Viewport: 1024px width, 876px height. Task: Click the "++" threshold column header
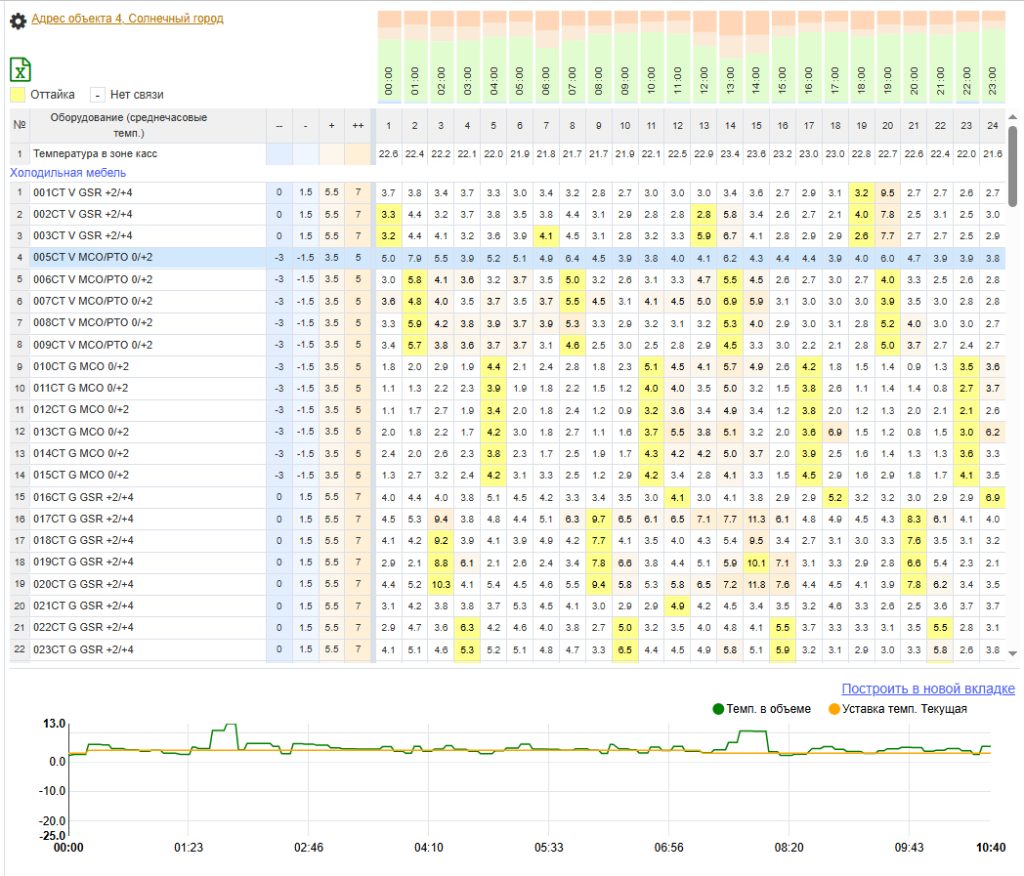click(x=357, y=125)
